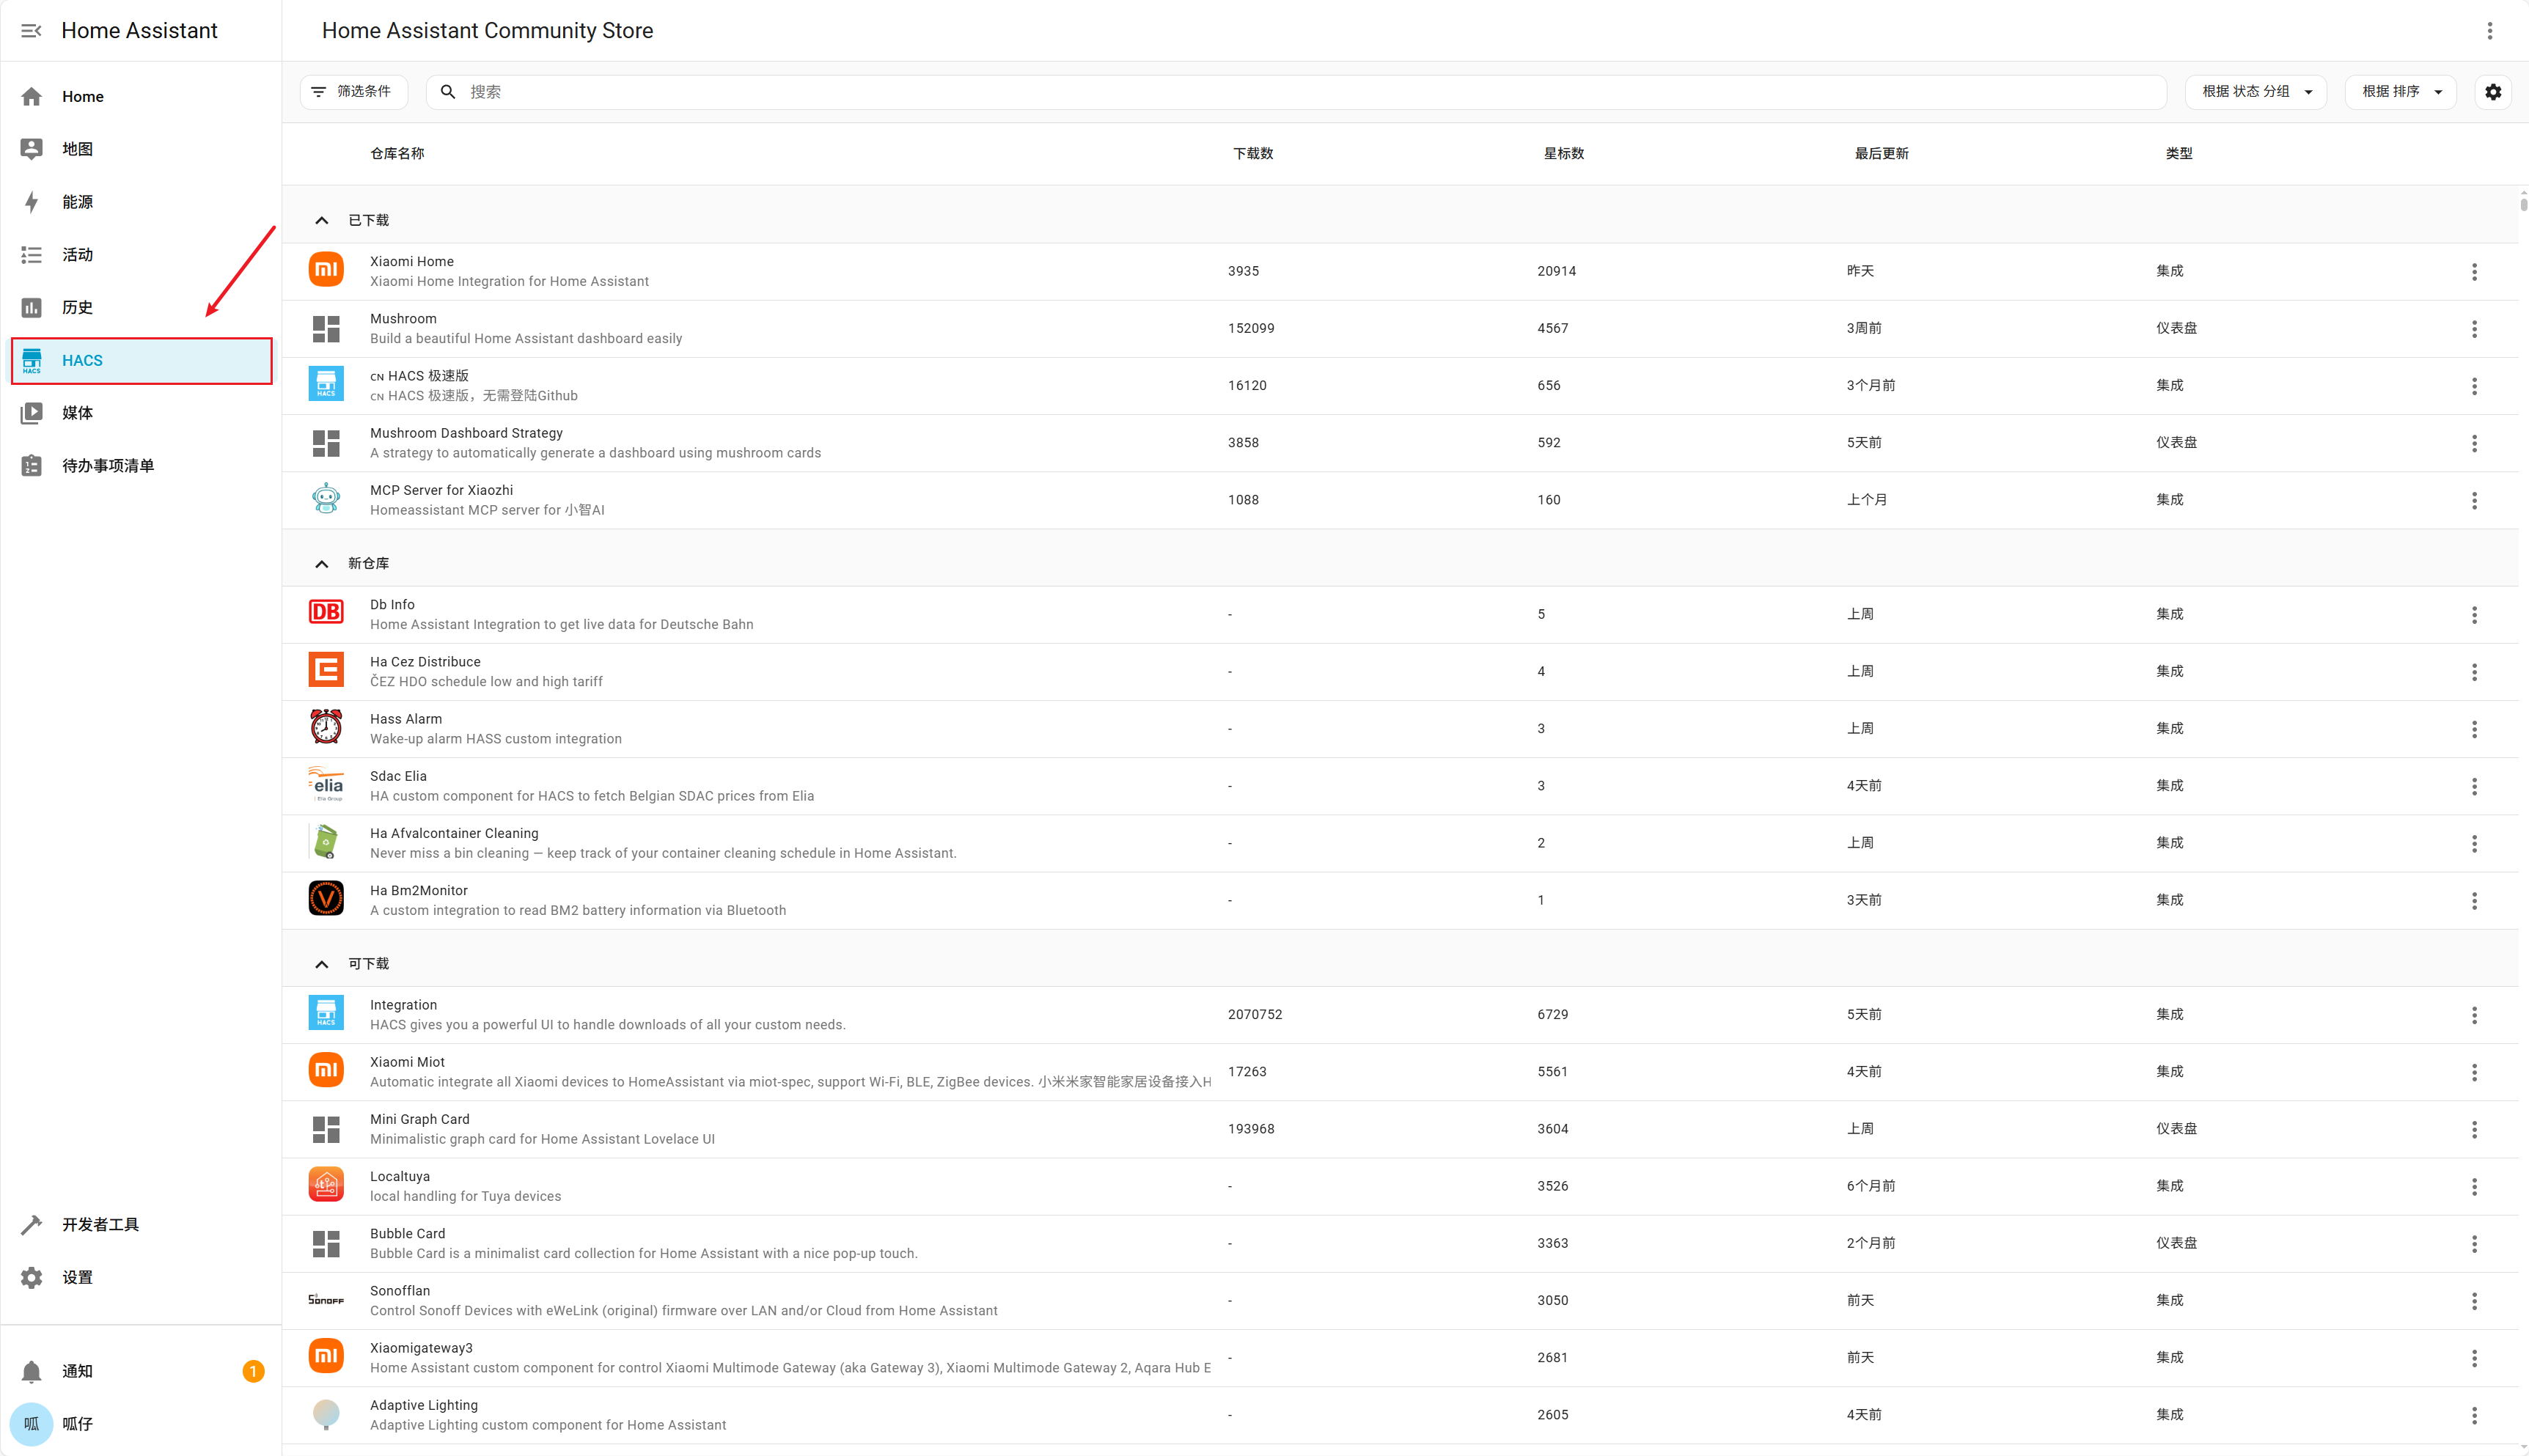This screenshot has height=1456, width=2529.
Task: Open the 根据 状态 分组 dropdown
Action: (2256, 92)
